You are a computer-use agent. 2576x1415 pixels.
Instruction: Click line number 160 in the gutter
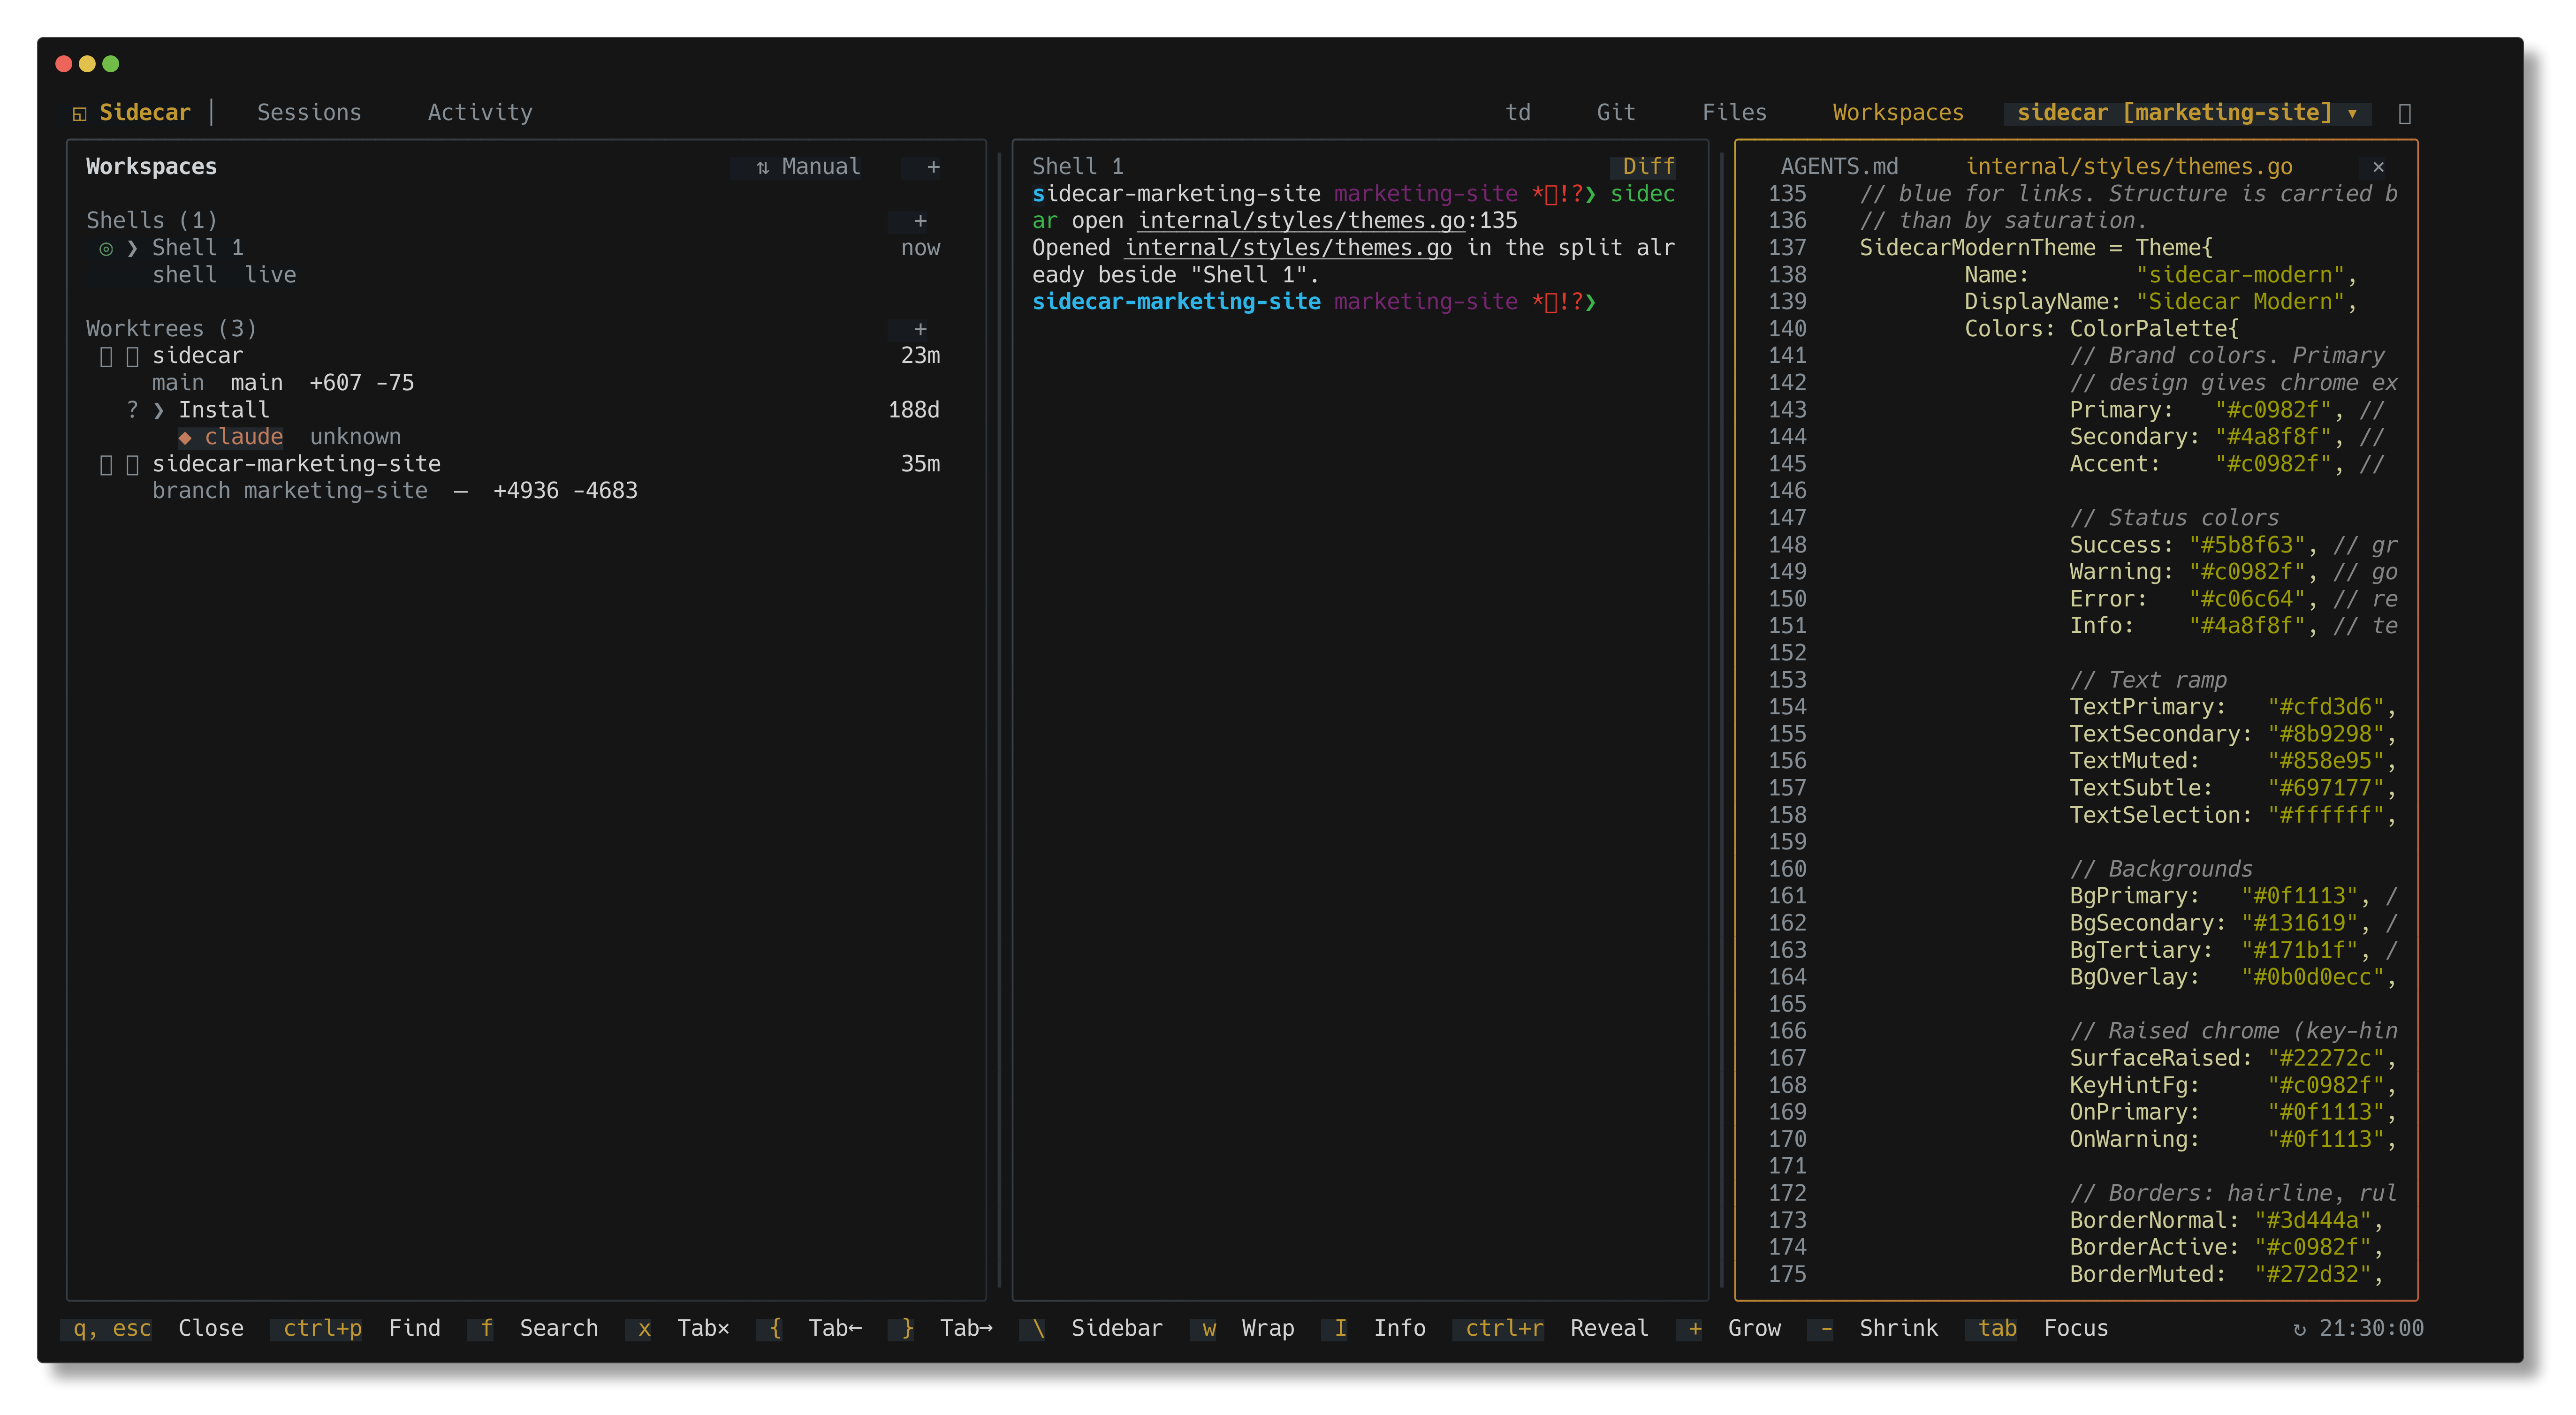1787,869
